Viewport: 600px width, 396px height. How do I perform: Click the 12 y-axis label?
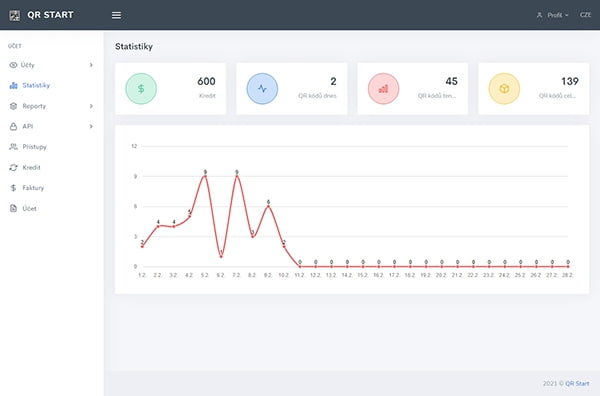pos(134,146)
